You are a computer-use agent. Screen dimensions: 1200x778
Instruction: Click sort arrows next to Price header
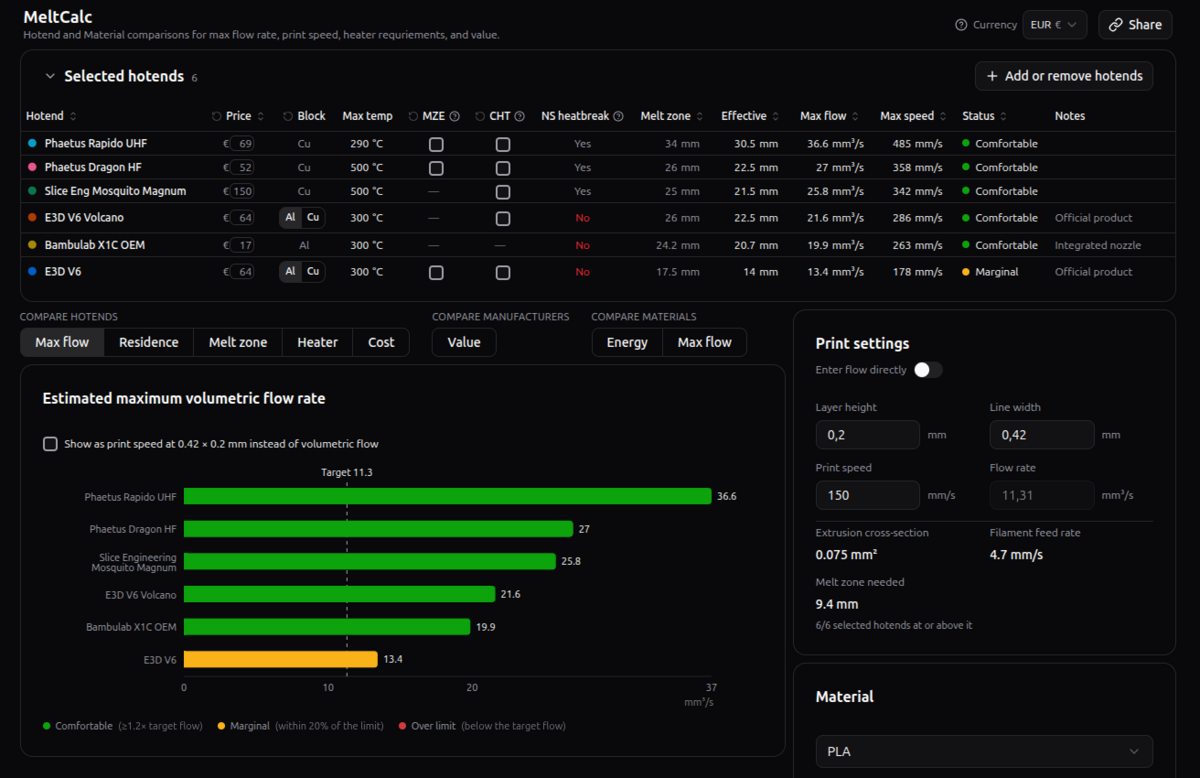coord(261,117)
